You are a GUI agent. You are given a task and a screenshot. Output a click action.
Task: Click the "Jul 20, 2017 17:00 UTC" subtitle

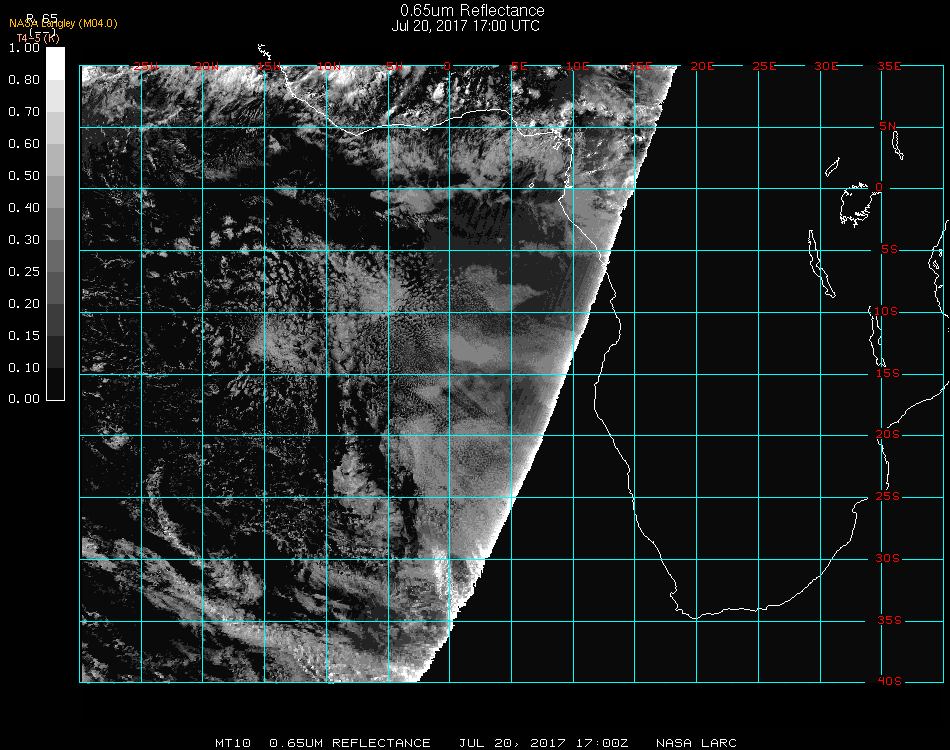pyautogui.click(x=465, y=26)
